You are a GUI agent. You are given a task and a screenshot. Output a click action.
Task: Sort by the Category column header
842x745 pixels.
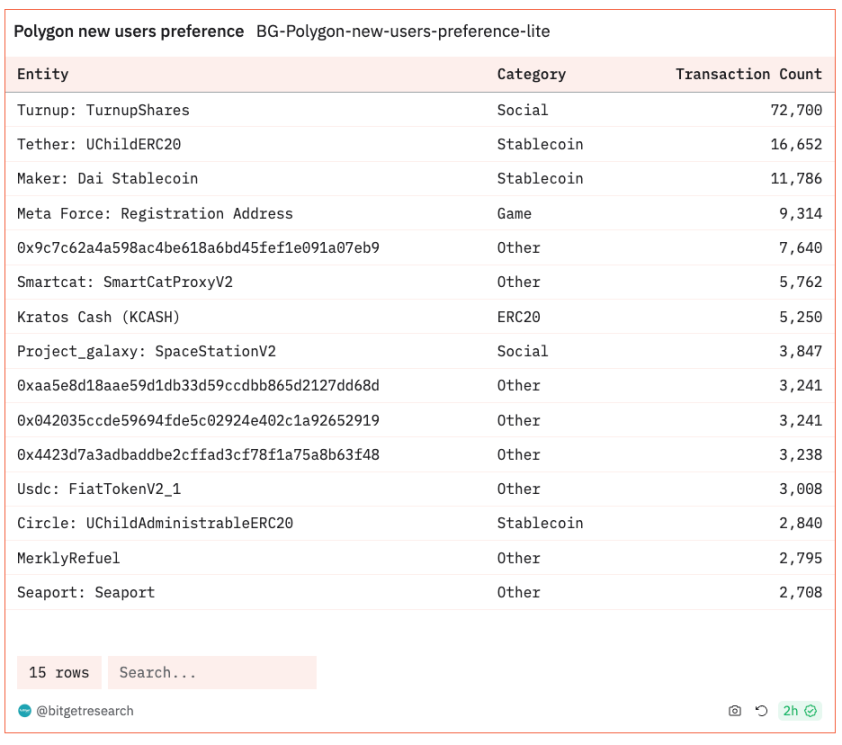[531, 74]
